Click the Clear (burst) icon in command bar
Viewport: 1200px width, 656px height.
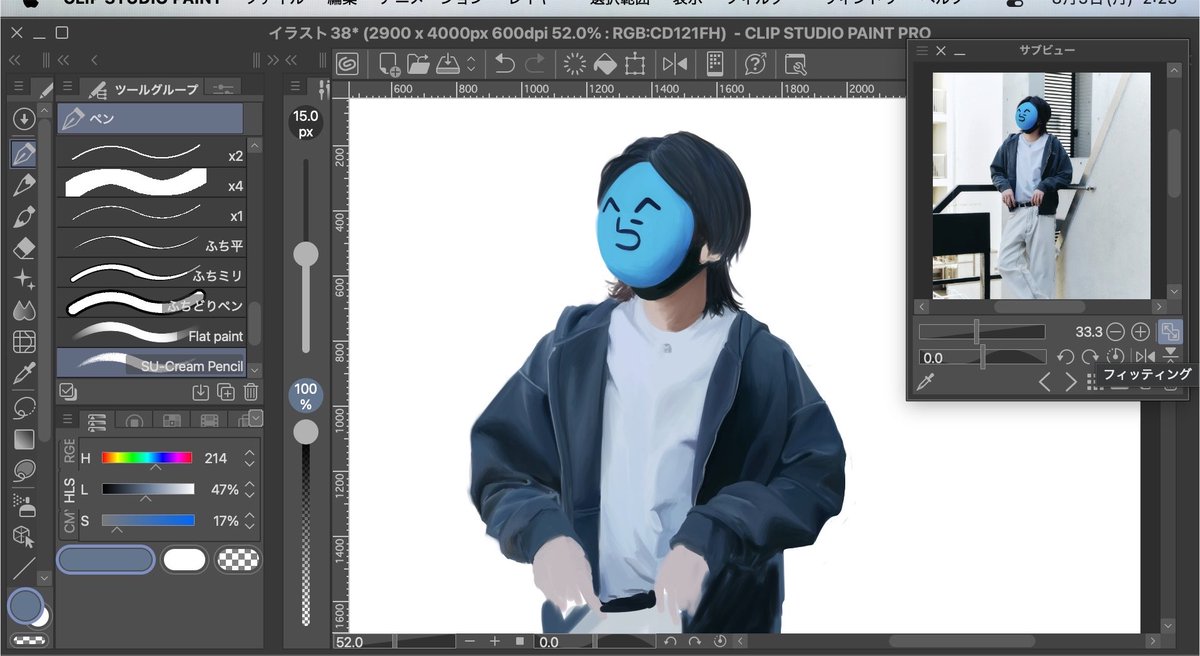(x=574, y=64)
